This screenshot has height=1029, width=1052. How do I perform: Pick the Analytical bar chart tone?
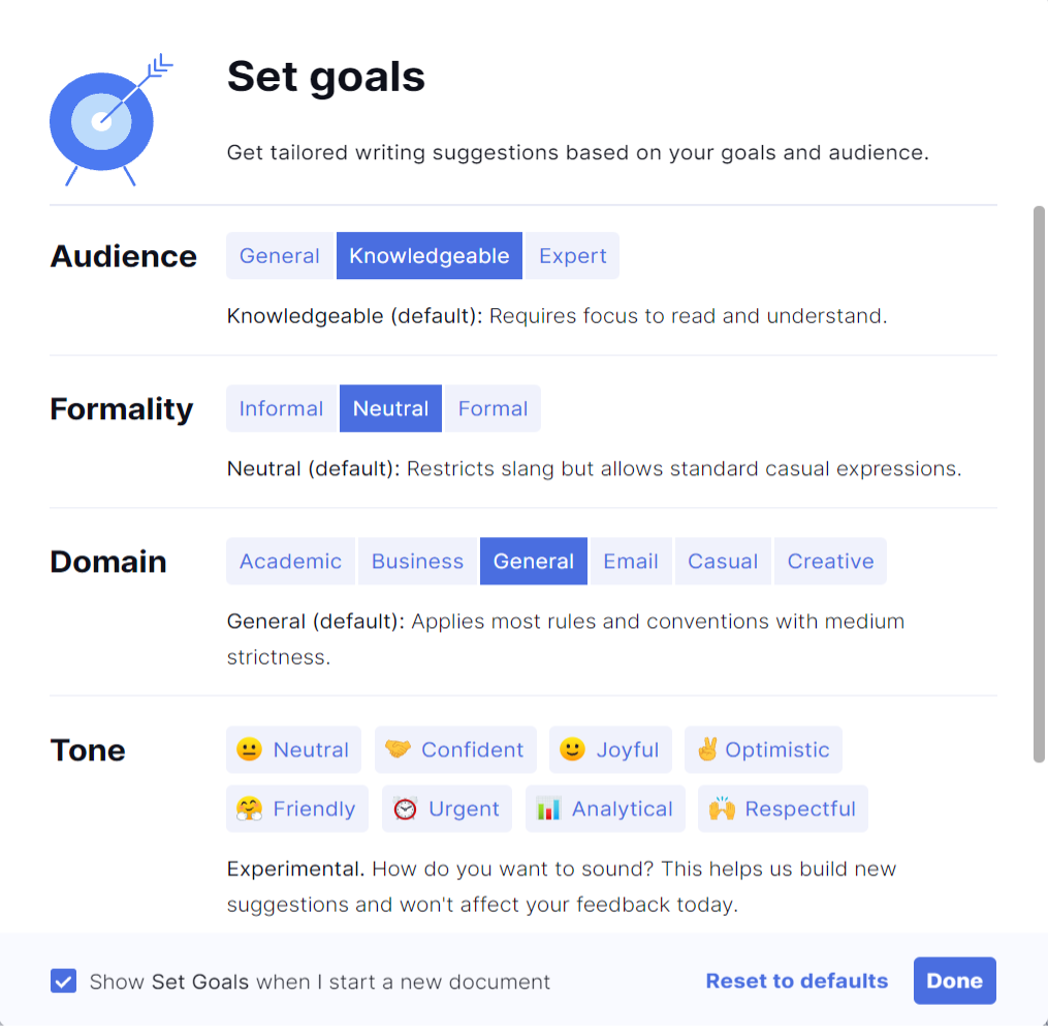(606, 810)
